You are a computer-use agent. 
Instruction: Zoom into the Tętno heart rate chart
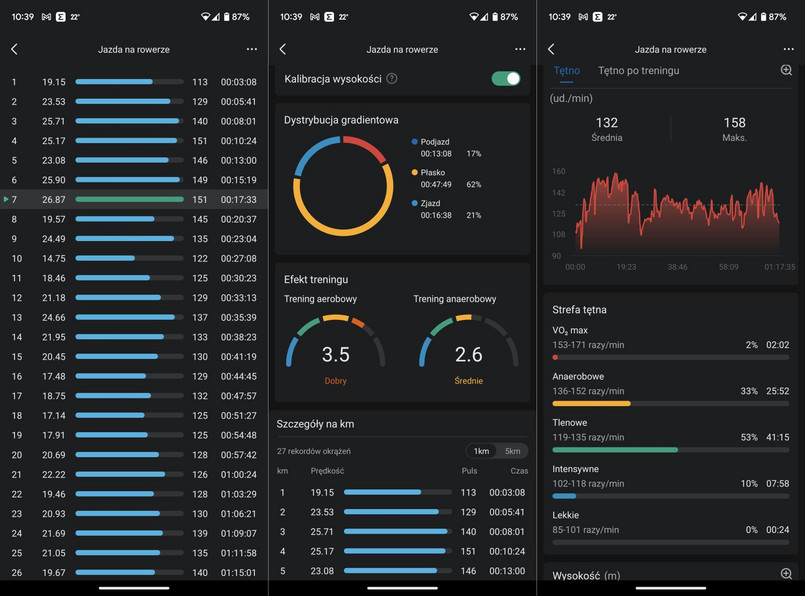tap(786, 70)
